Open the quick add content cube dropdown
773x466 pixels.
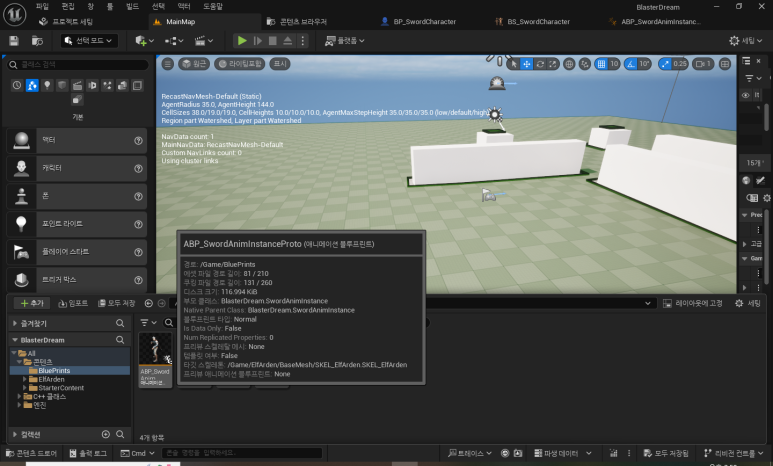(144, 41)
